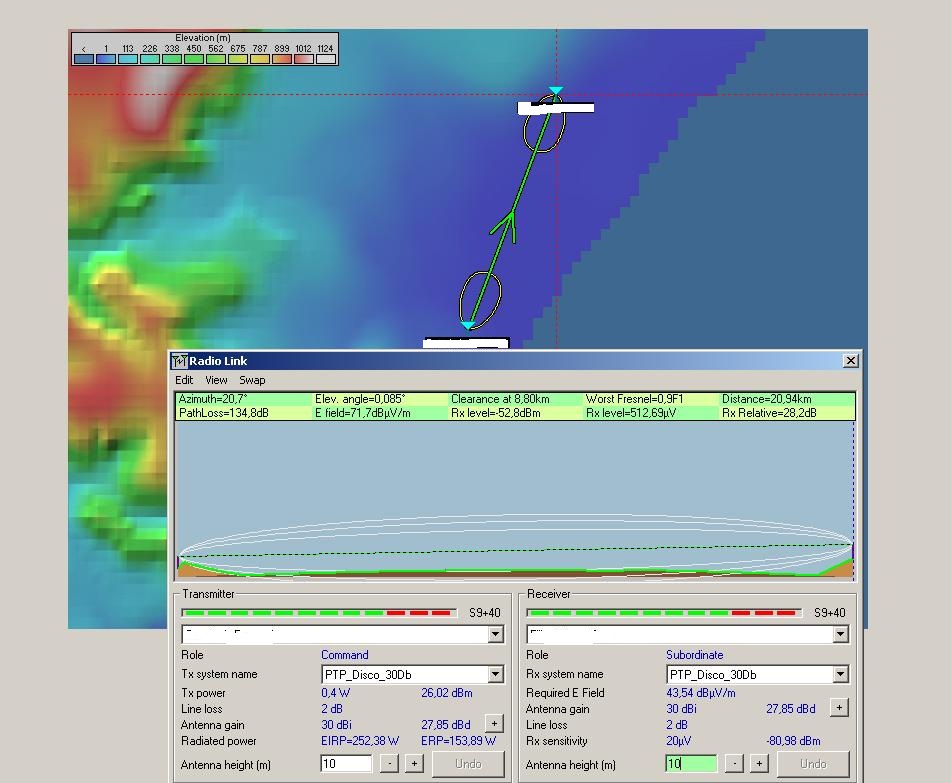Click the Transmitter Undo button

coord(468,764)
